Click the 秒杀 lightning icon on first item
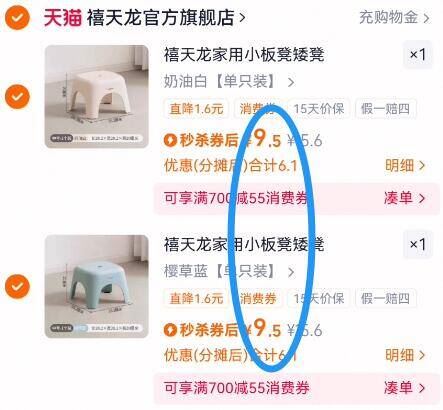Viewport: 443px width, 410px height. click(x=170, y=140)
